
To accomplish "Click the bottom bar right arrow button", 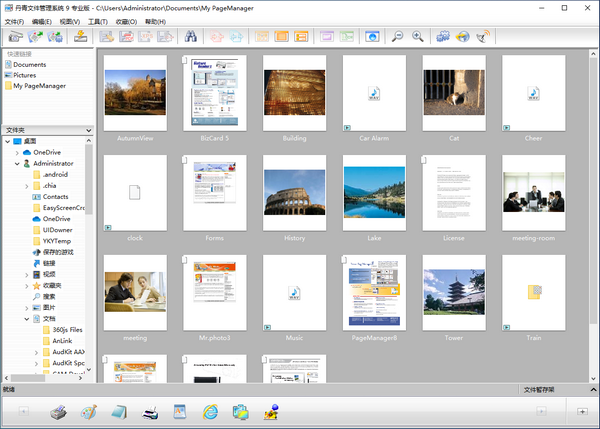I will point(541,411).
